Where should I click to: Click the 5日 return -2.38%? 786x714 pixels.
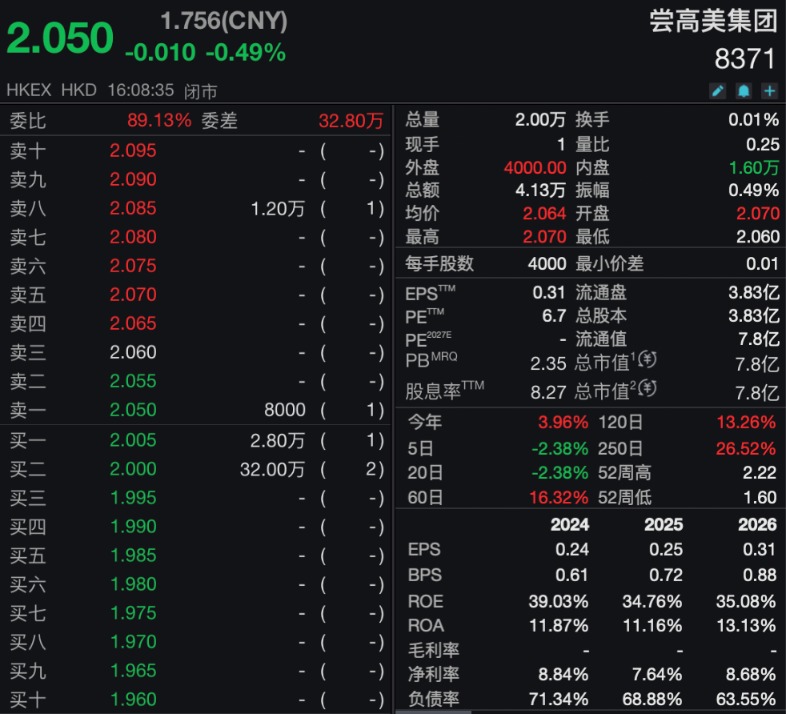click(x=560, y=448)
